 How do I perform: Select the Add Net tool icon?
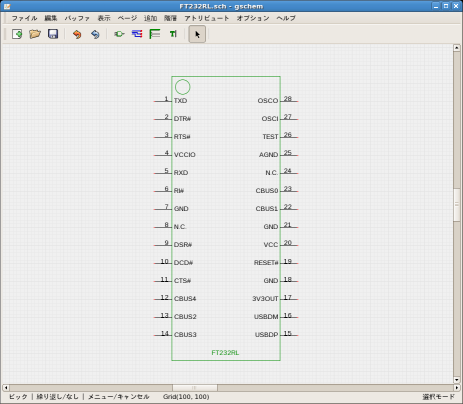point(137,34)
